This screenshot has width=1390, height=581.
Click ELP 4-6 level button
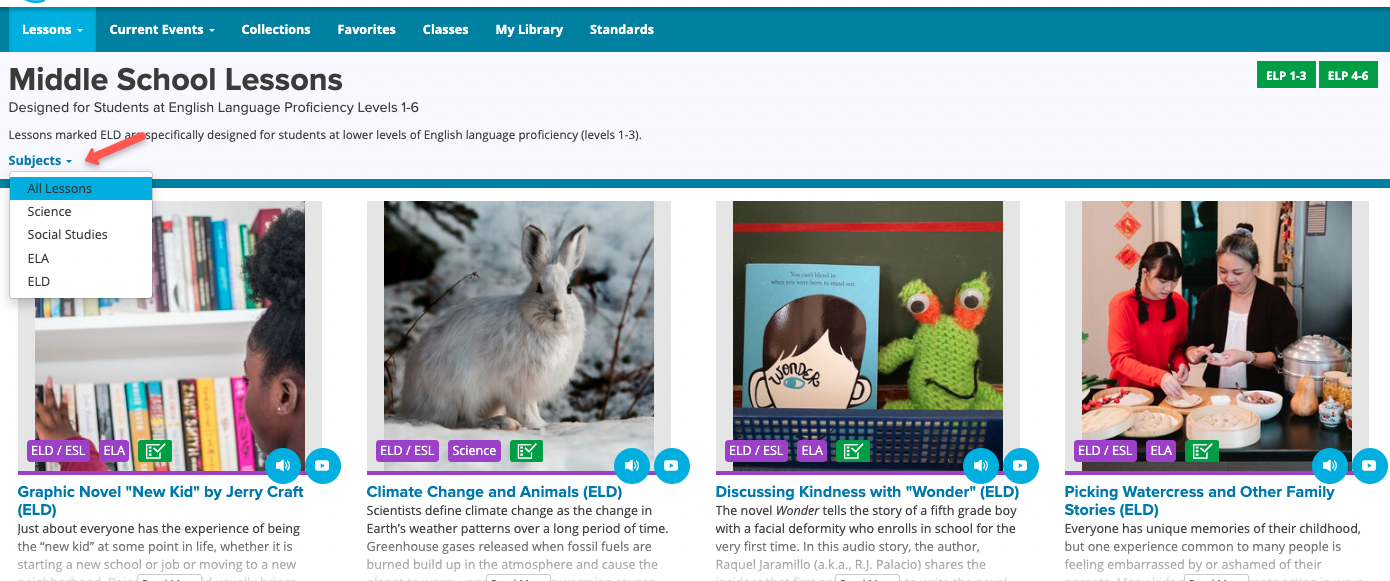pos(1348,76)
